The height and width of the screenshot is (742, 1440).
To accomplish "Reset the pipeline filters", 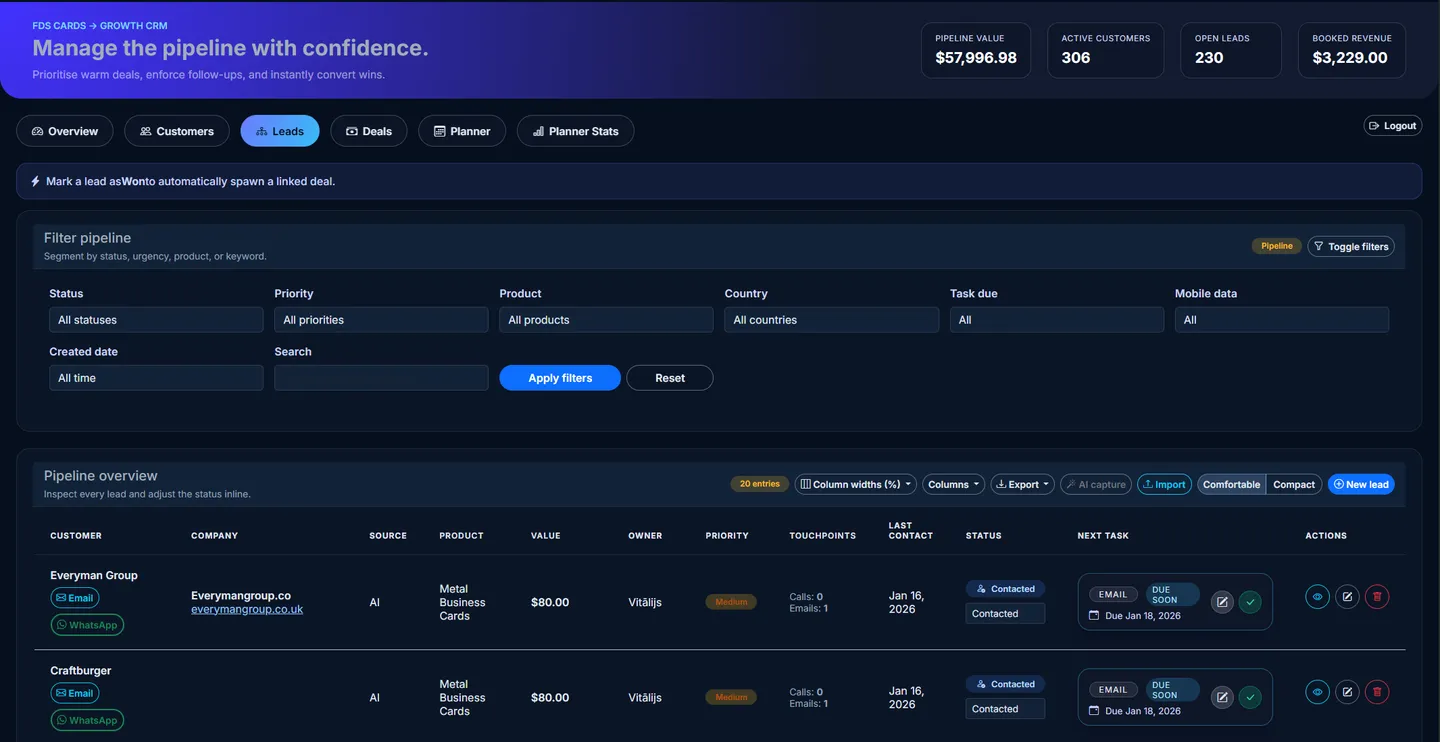I will pyautogui.click(x=670, y=378).
